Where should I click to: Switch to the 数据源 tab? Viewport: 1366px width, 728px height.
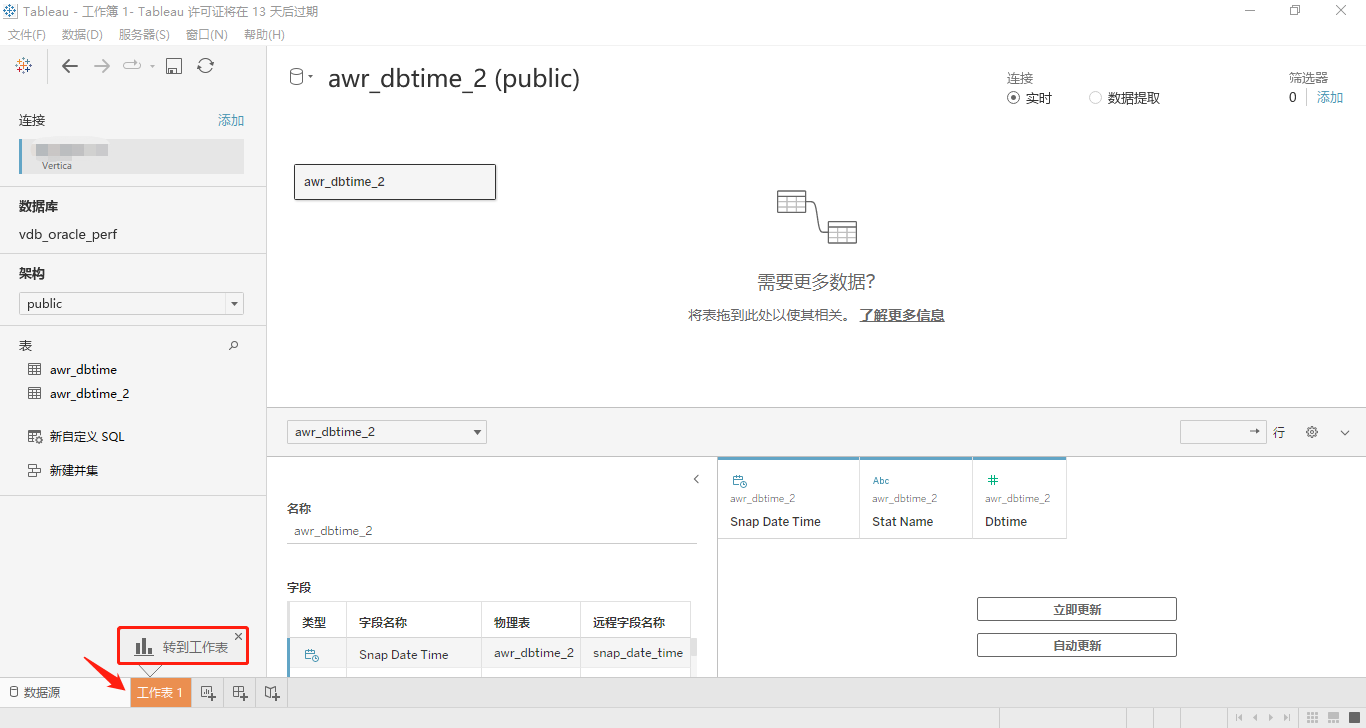pos(35,692)
